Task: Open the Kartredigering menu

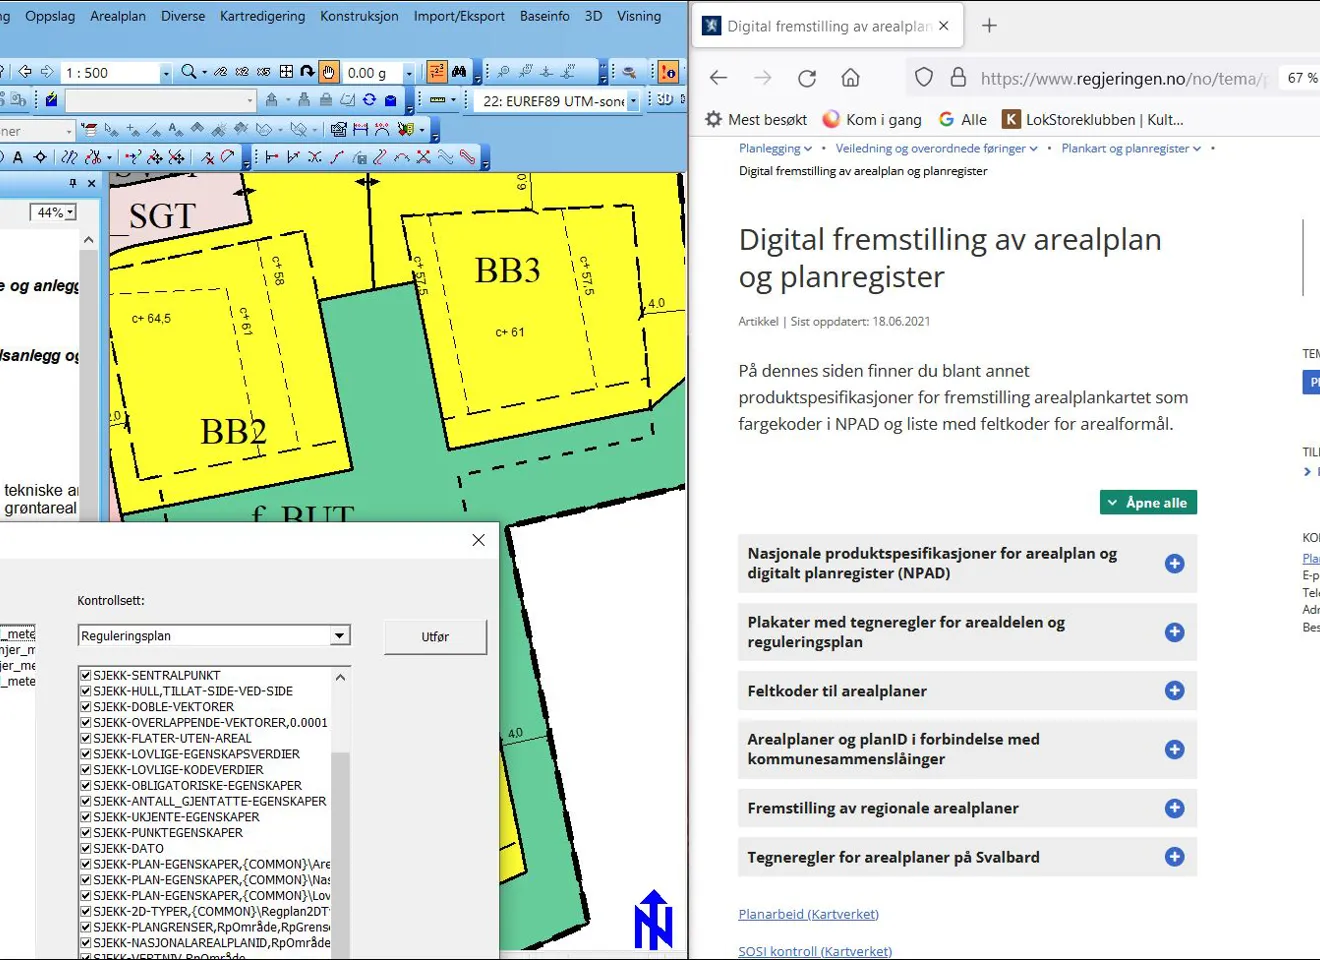Action: click(262, 16)
